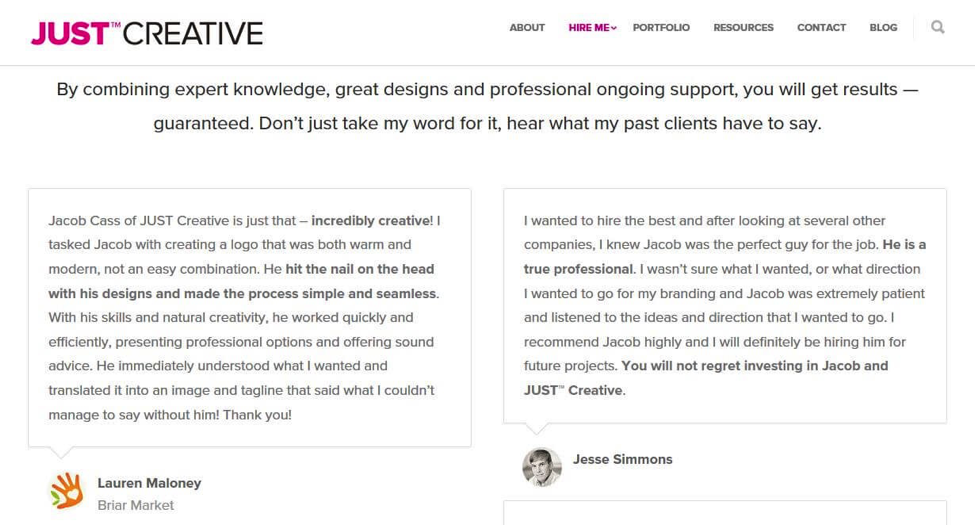Go to the Contact page

821,27
